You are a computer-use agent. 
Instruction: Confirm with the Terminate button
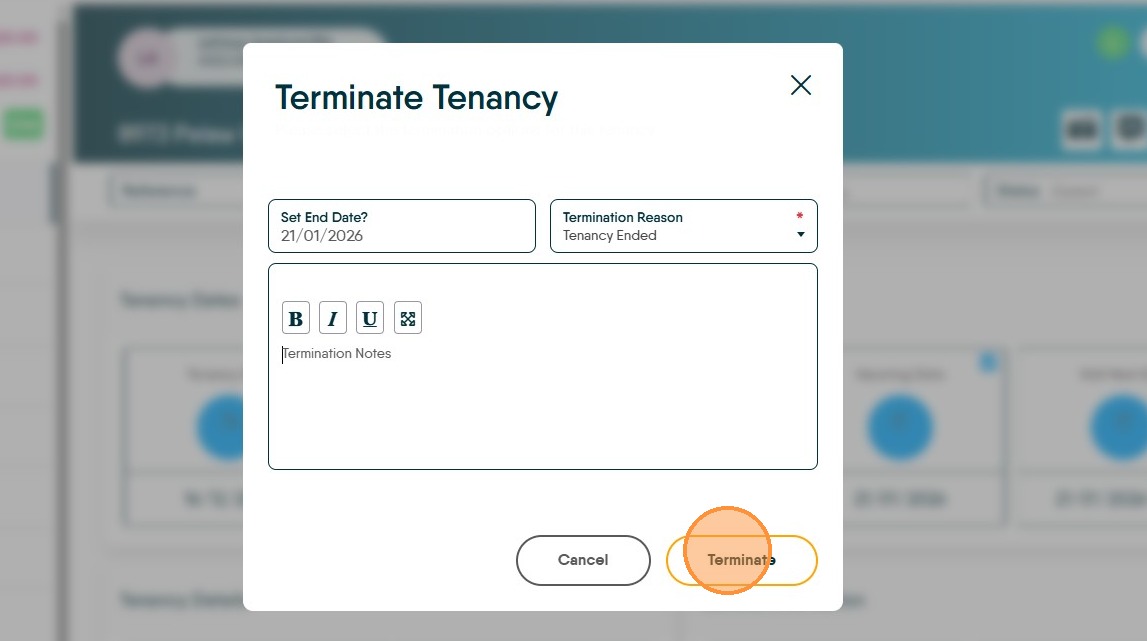742,561
